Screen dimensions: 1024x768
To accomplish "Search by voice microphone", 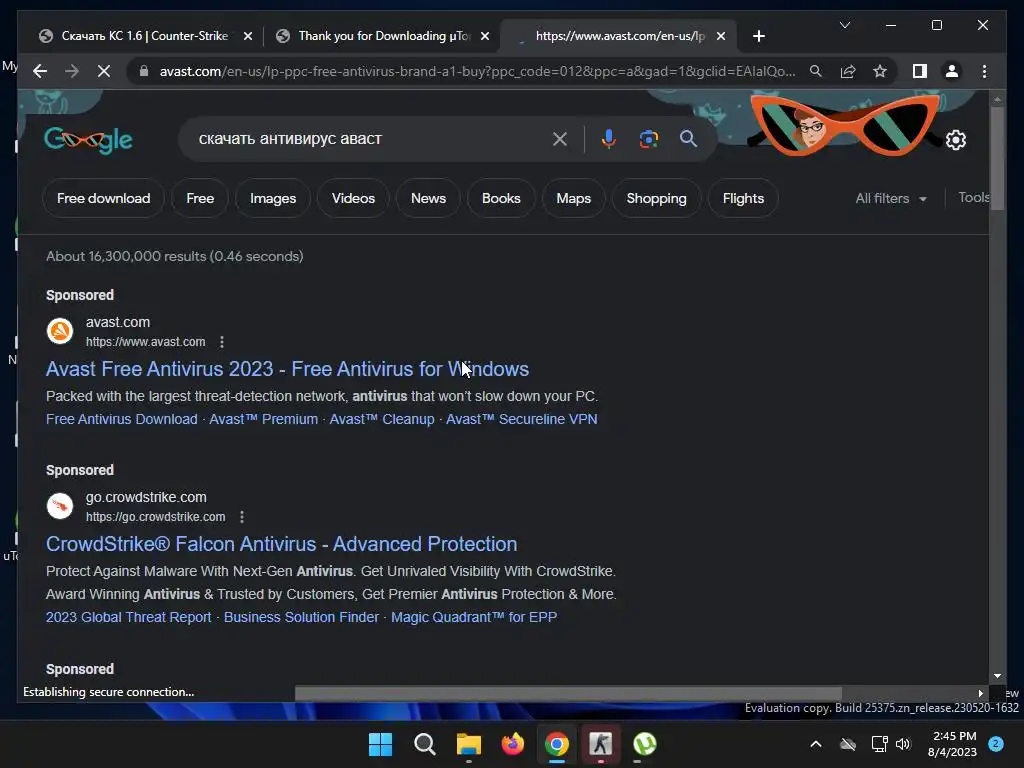I will [609, 139].
